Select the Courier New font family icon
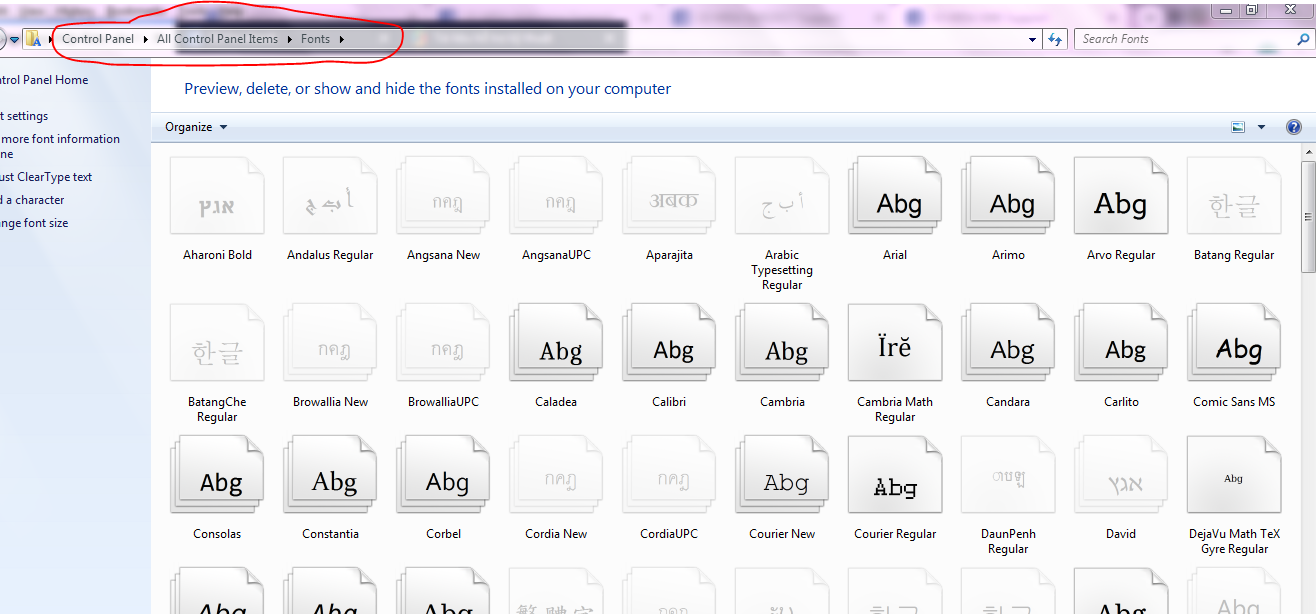Image resolution: width=1316 pixels, height=614 pixels. (x=782, y=476)
